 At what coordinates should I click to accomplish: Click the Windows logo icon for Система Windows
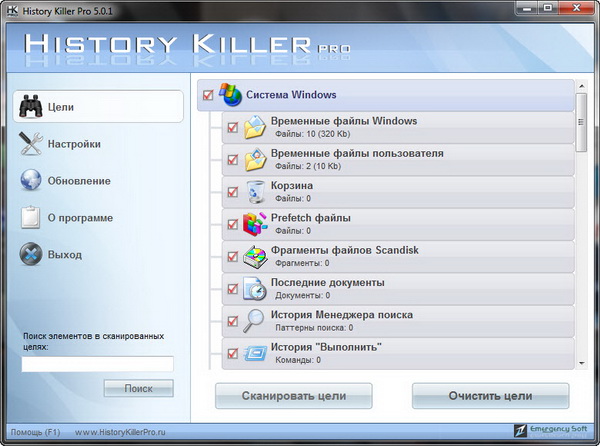click(x=230, y=95)
